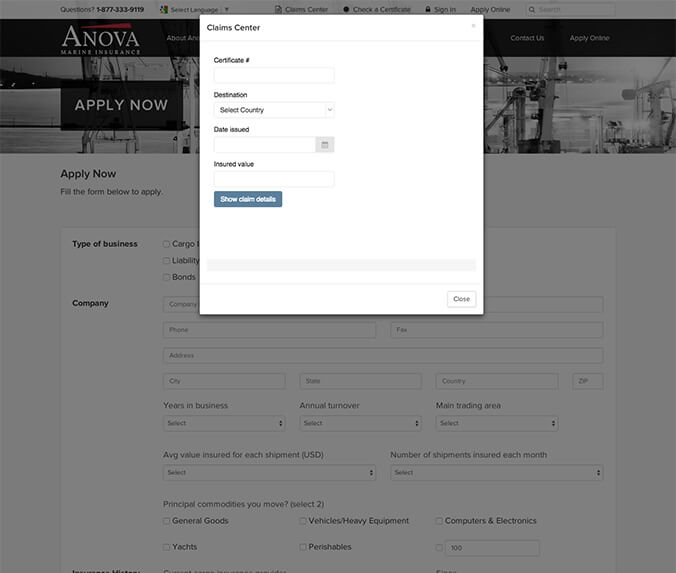The image size is (676, 573).
Task: Check the General Goods commodity box
Action: pos(167,521)
